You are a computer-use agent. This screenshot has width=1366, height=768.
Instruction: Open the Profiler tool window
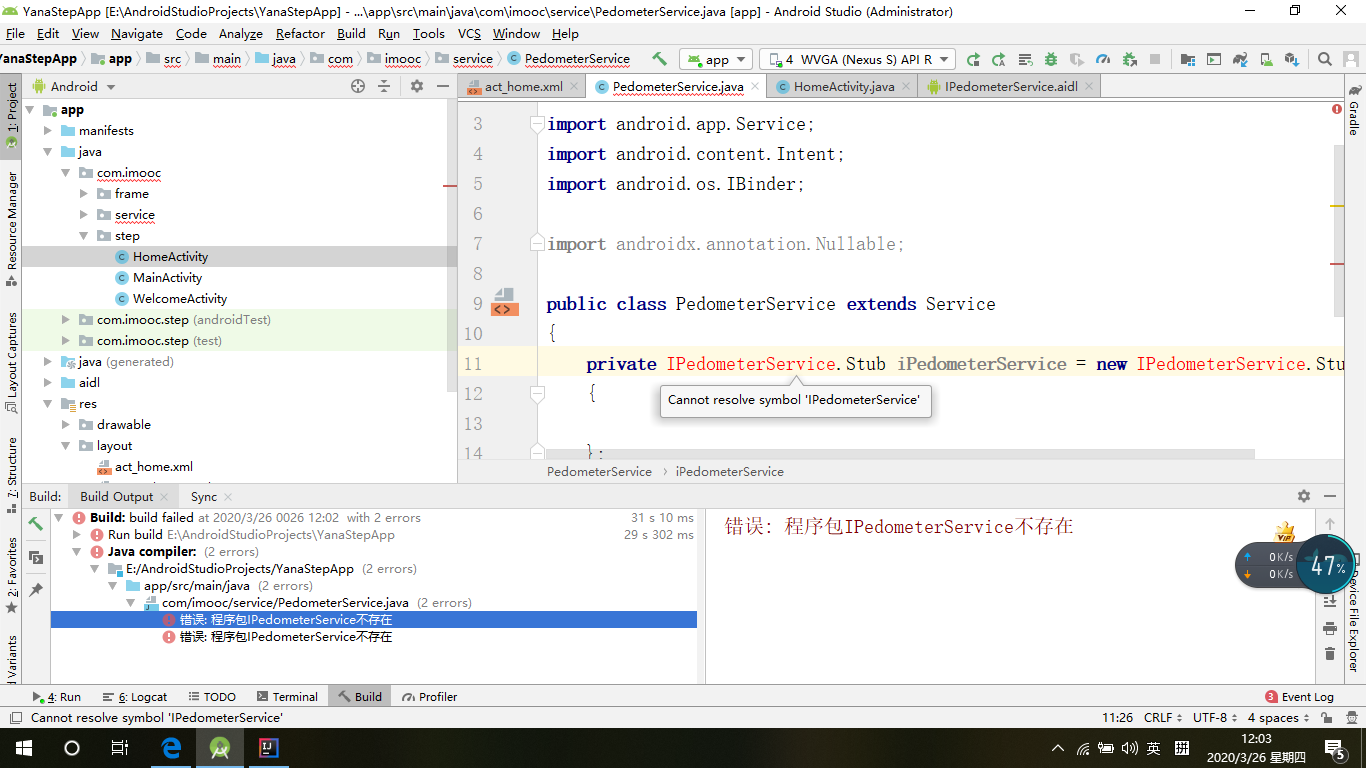[x=430, y=697]
